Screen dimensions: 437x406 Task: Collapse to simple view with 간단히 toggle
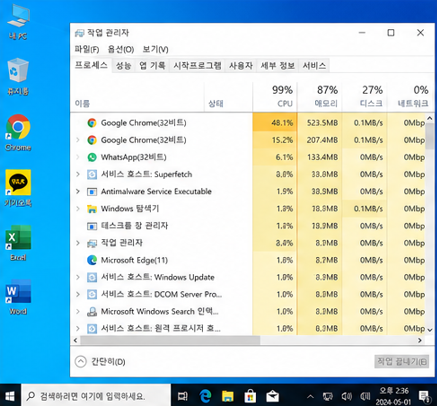coord(100,362)
